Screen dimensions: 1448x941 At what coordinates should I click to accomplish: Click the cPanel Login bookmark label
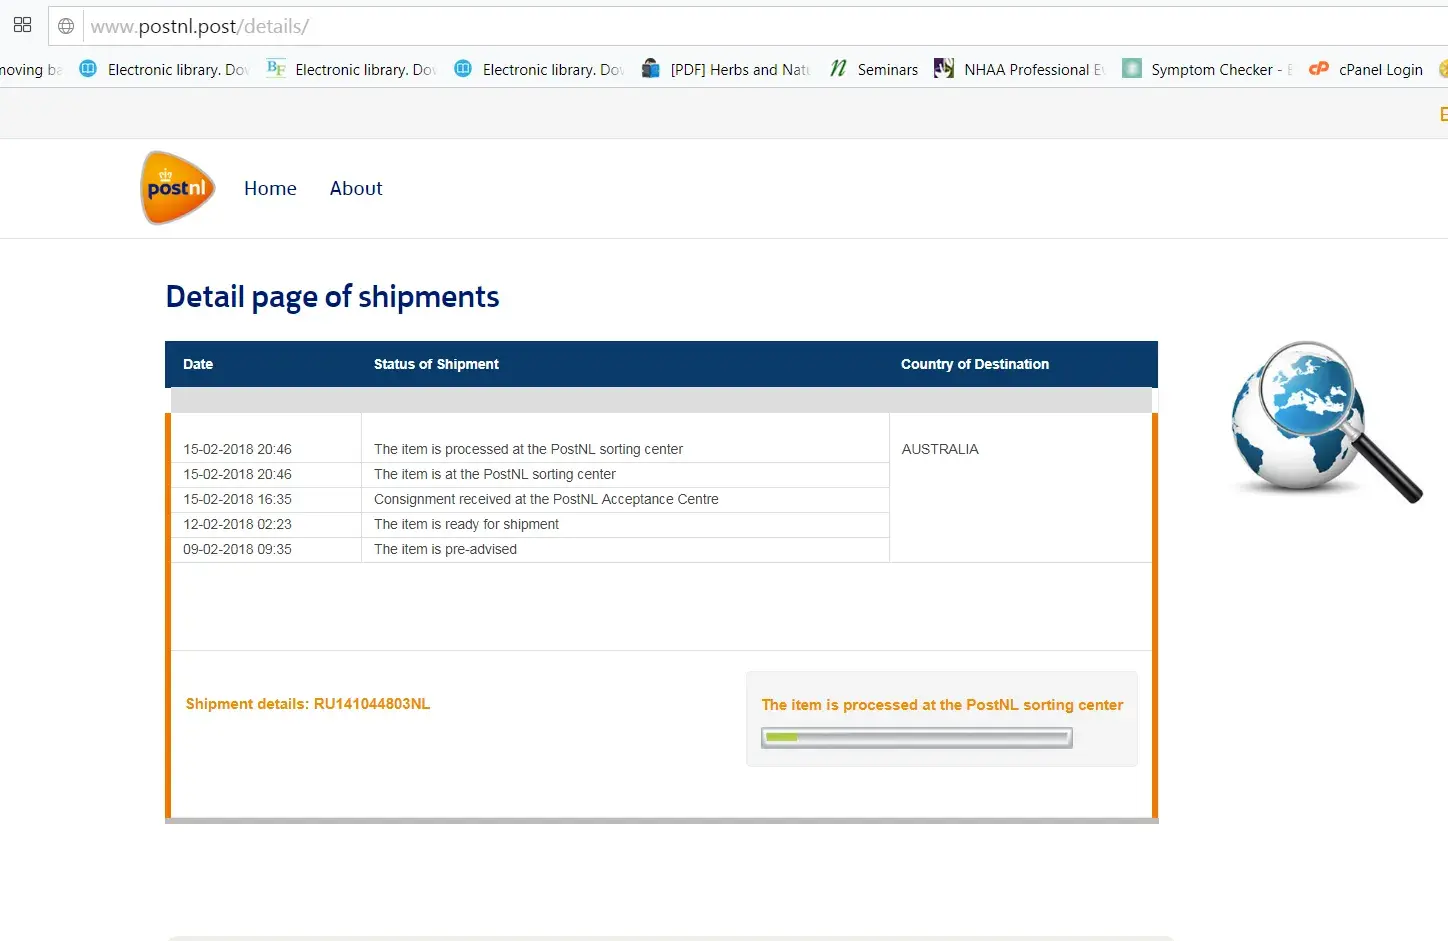pos(1381,69)
